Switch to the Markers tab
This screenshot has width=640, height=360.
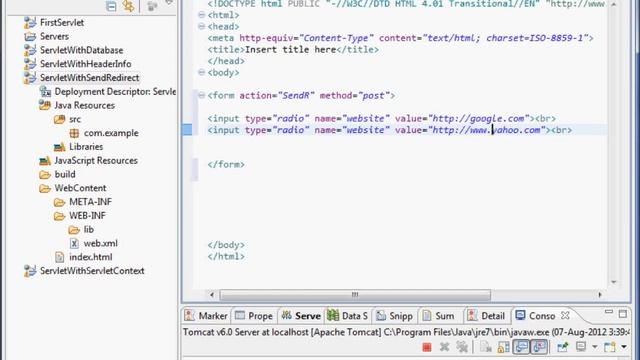click(x=206, y=316)
